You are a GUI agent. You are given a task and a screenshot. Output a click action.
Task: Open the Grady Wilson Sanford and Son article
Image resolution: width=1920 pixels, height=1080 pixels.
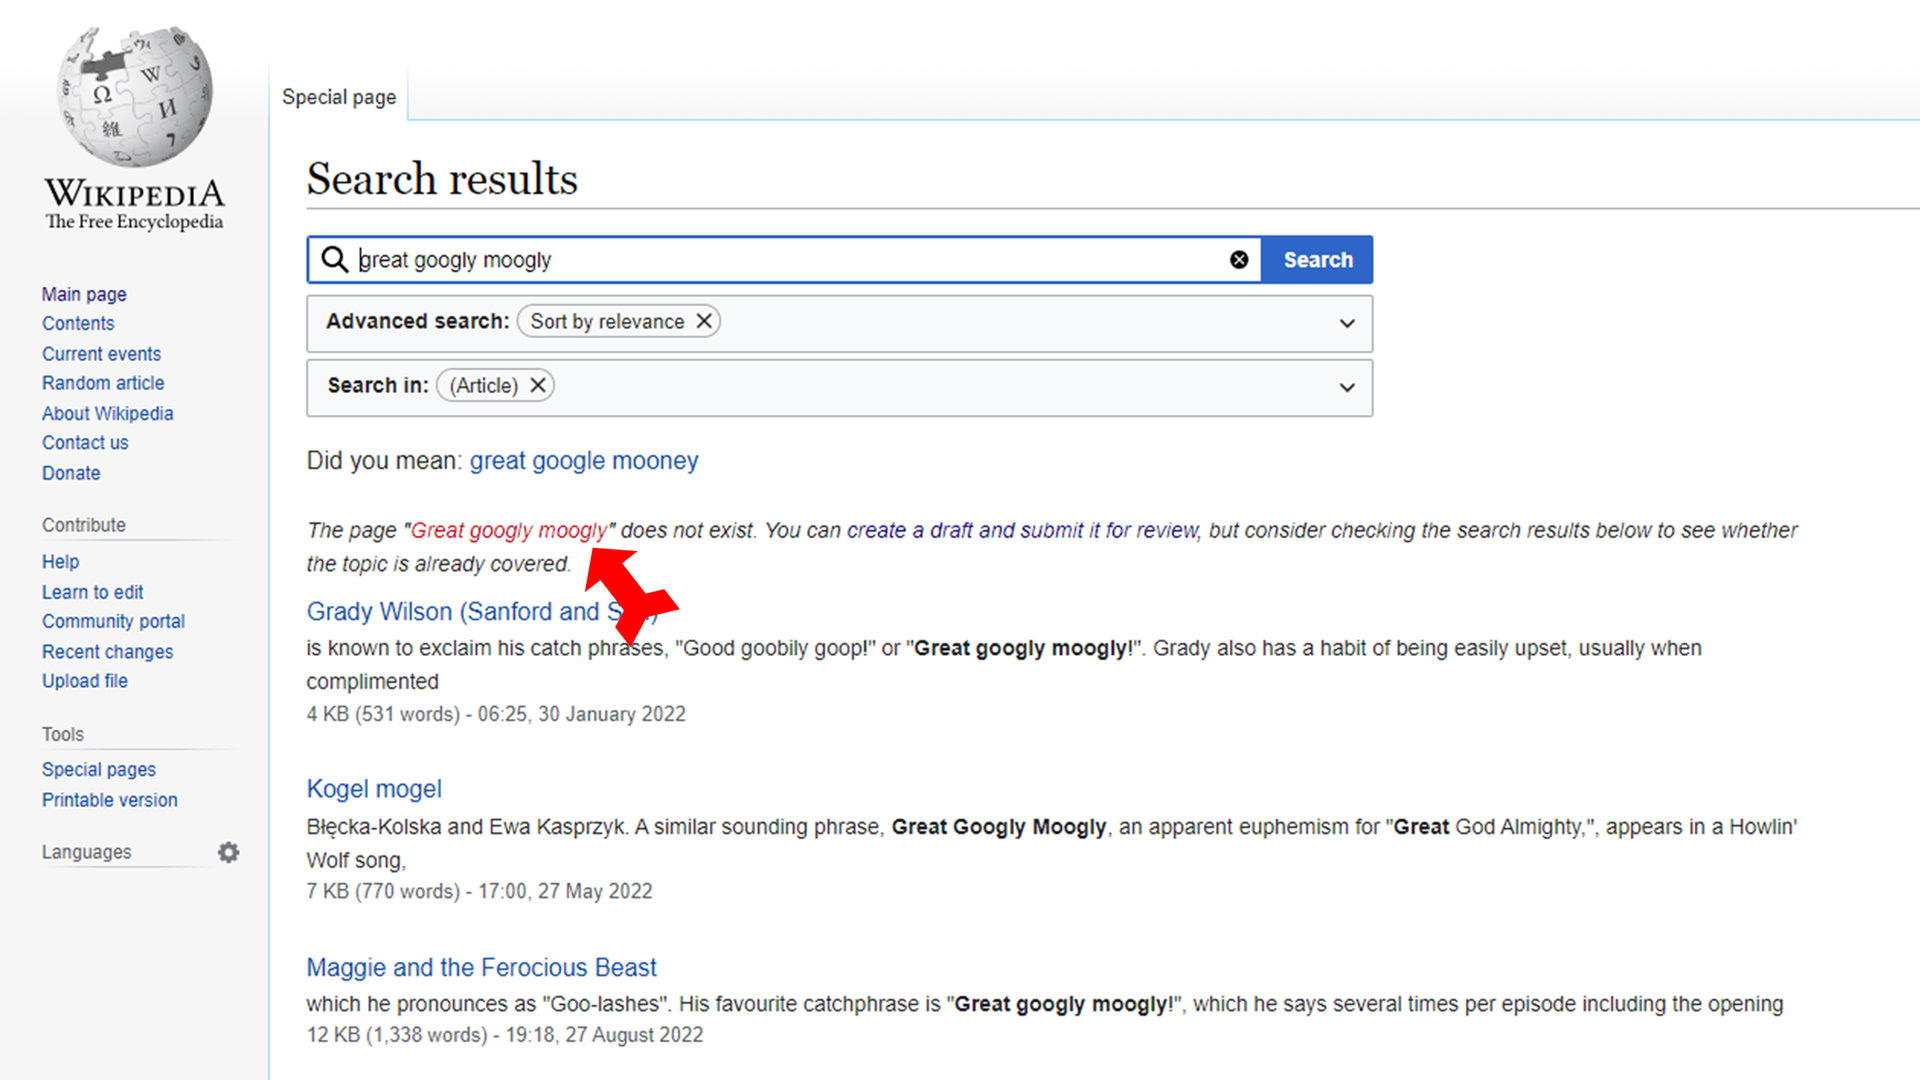(x=481, y=611)
